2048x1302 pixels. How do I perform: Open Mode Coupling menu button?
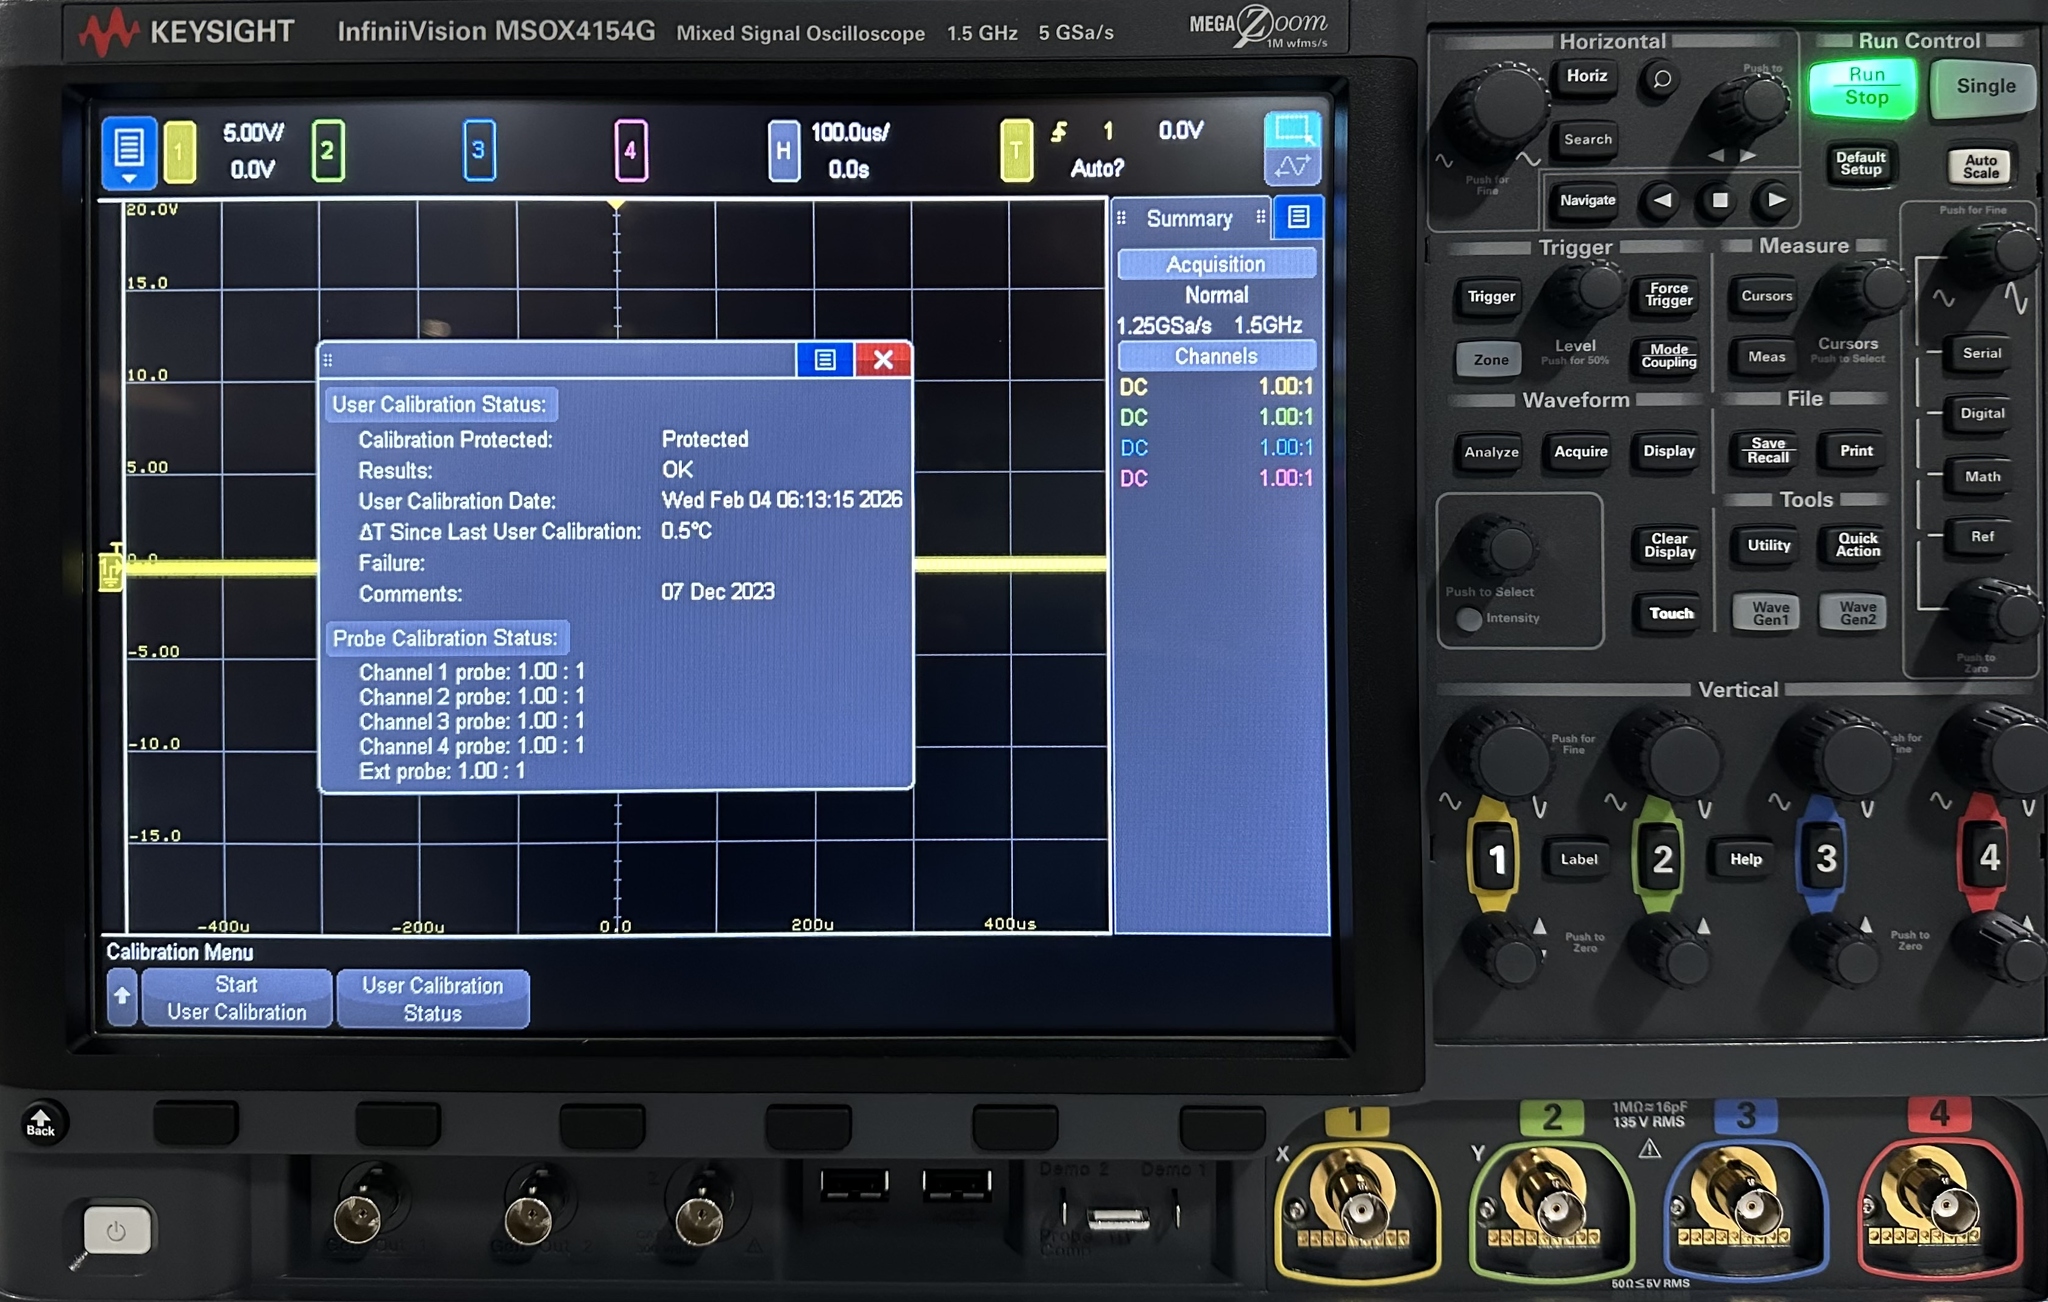point(1668,356)
